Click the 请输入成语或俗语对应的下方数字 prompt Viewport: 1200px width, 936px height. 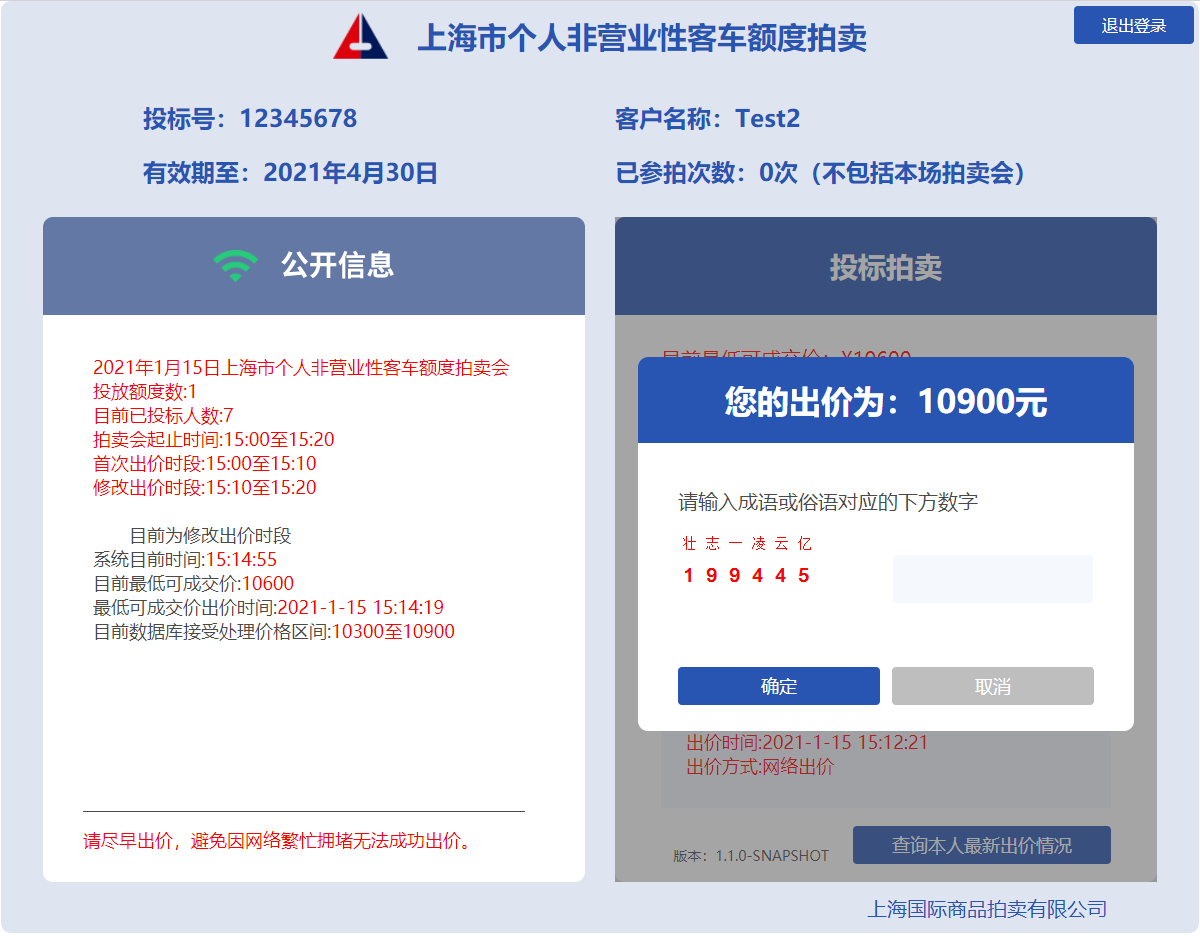point(828,502)
